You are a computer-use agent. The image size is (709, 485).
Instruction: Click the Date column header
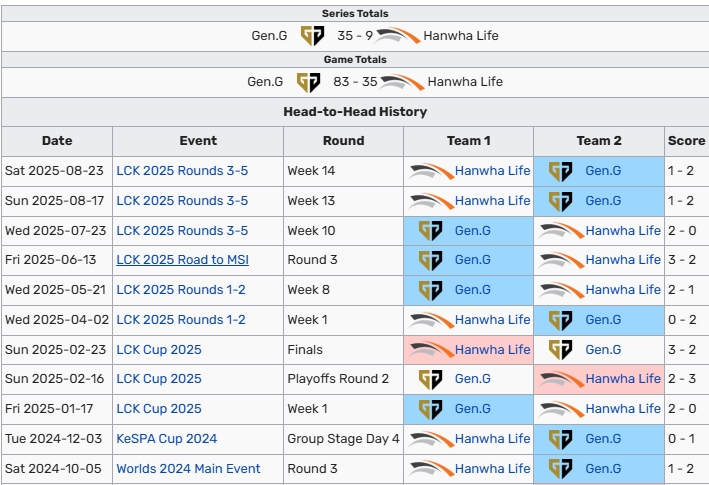(57, 141)
